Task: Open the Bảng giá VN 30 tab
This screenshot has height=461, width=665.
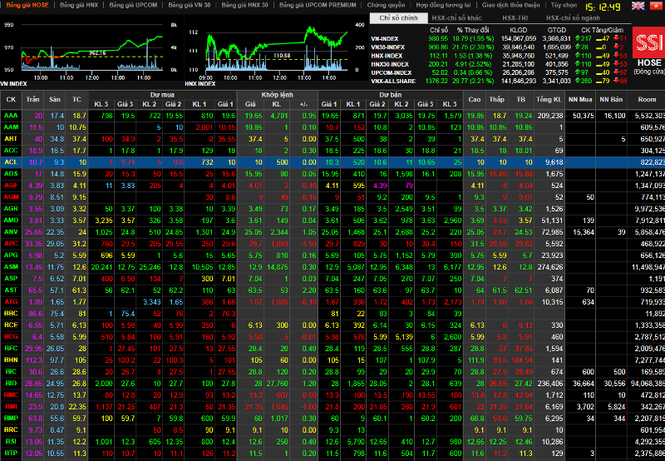Action: [x=189, y=5]
